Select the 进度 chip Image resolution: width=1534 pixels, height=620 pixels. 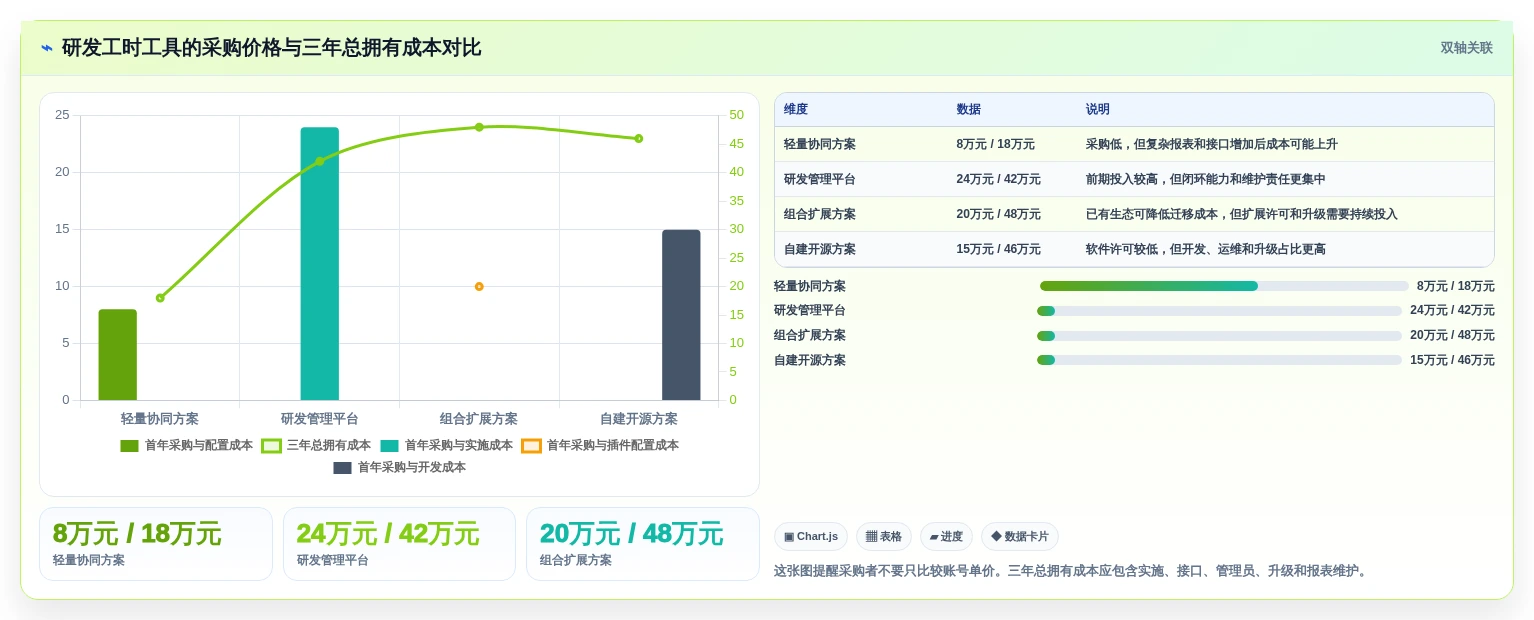(946, 537)
